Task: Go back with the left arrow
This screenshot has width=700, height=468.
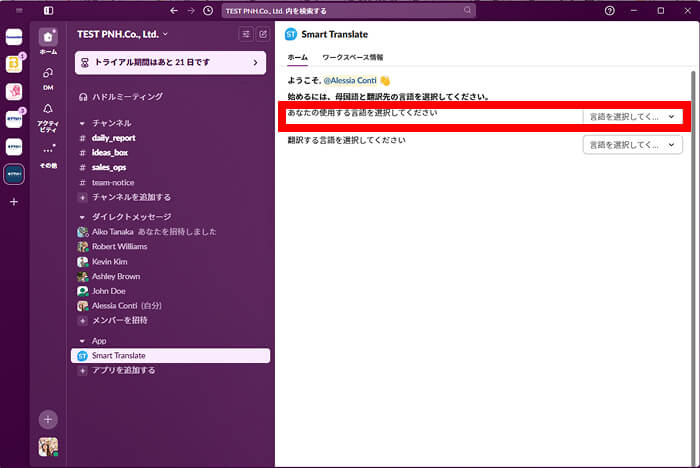Action: 174,11
